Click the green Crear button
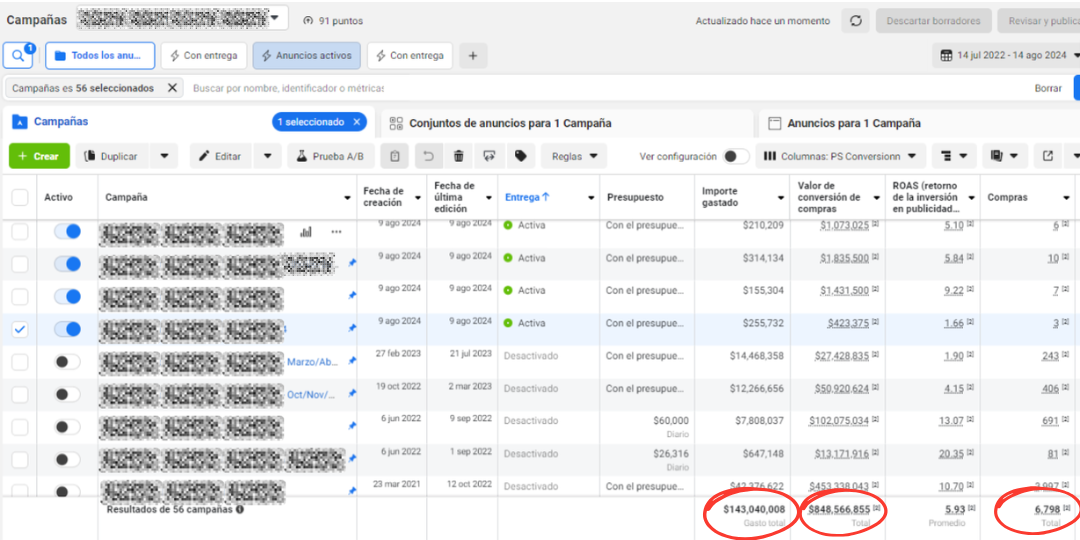The height and width of the screenshot is (540, 1080). [39, 156]
